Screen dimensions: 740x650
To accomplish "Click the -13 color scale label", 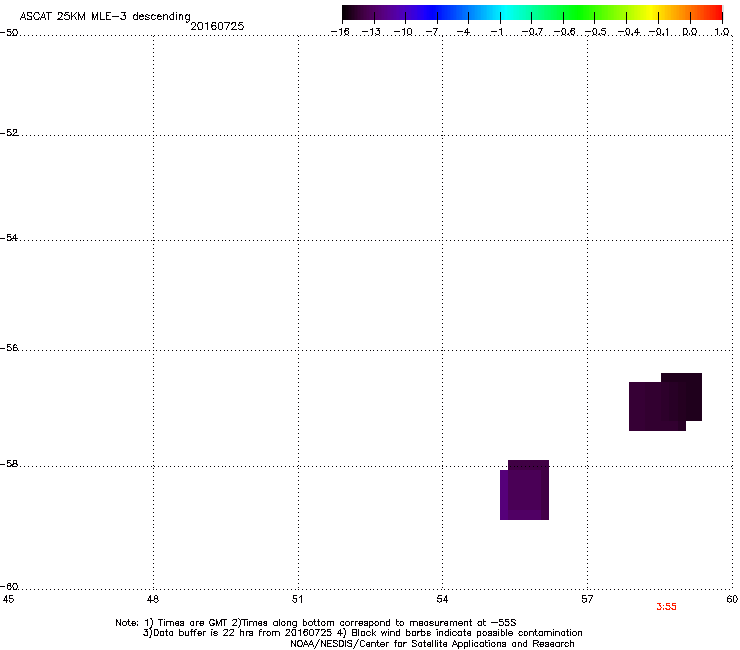I will coord(371,32).
